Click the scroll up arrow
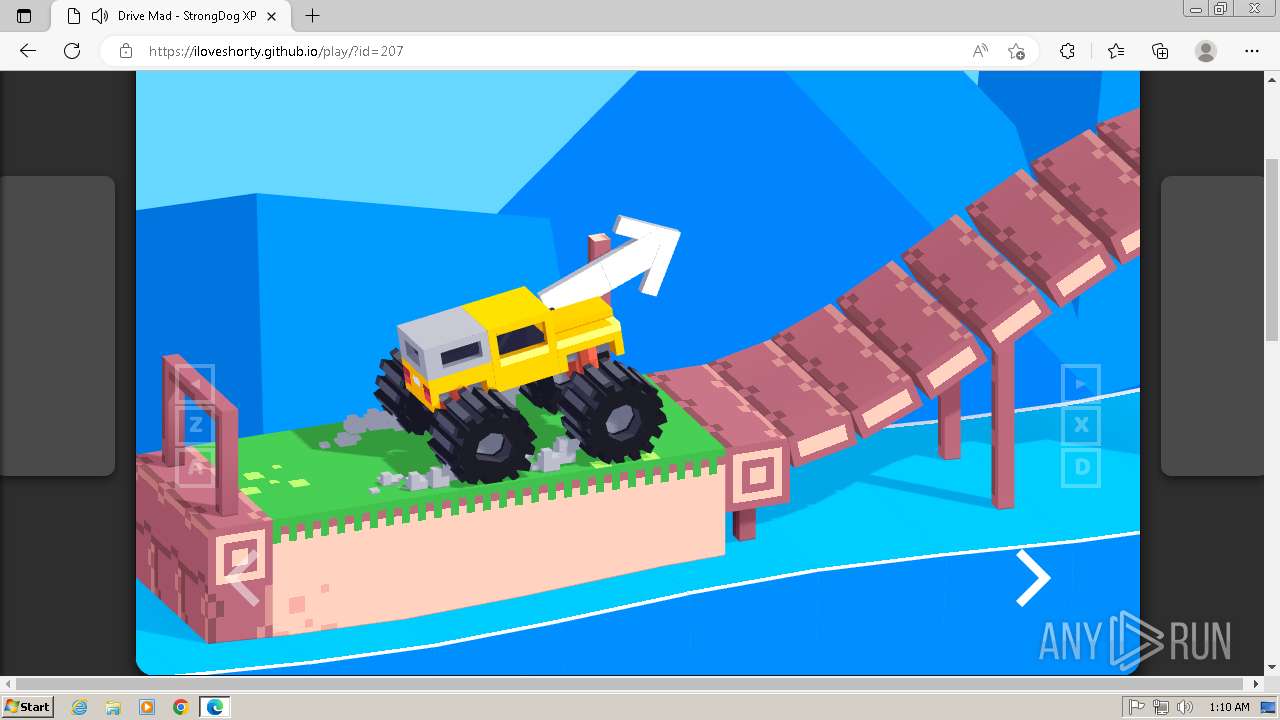The height and width of the screenshot is (720, 1280). pos(1271,79)
